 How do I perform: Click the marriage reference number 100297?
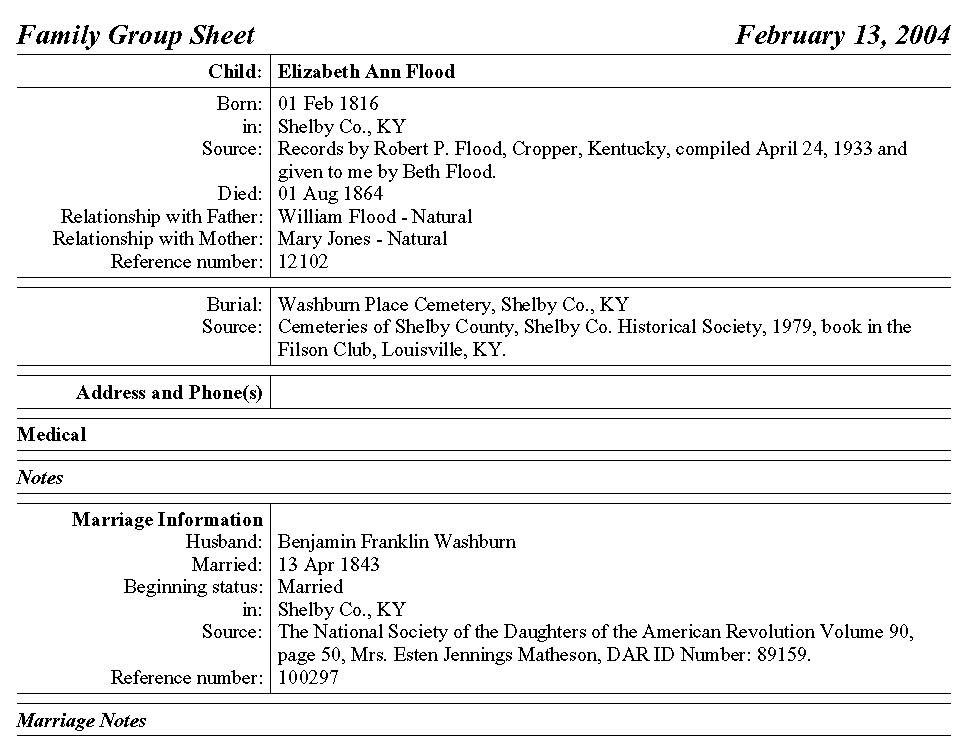coord(308,678)
